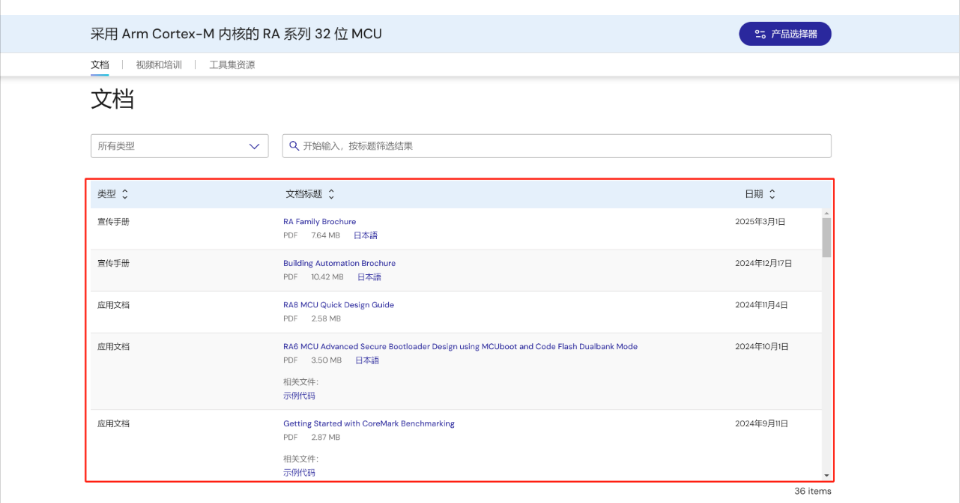Sort by 日期 column arrows
The image size is (960, 503).
(772, 194)
